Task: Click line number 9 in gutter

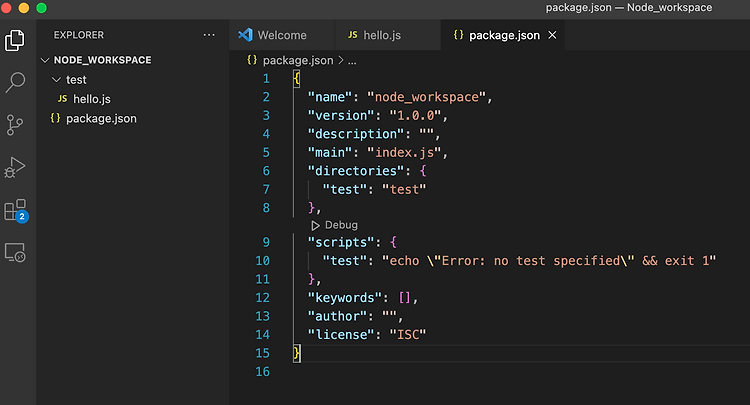Action: point(266,242)
